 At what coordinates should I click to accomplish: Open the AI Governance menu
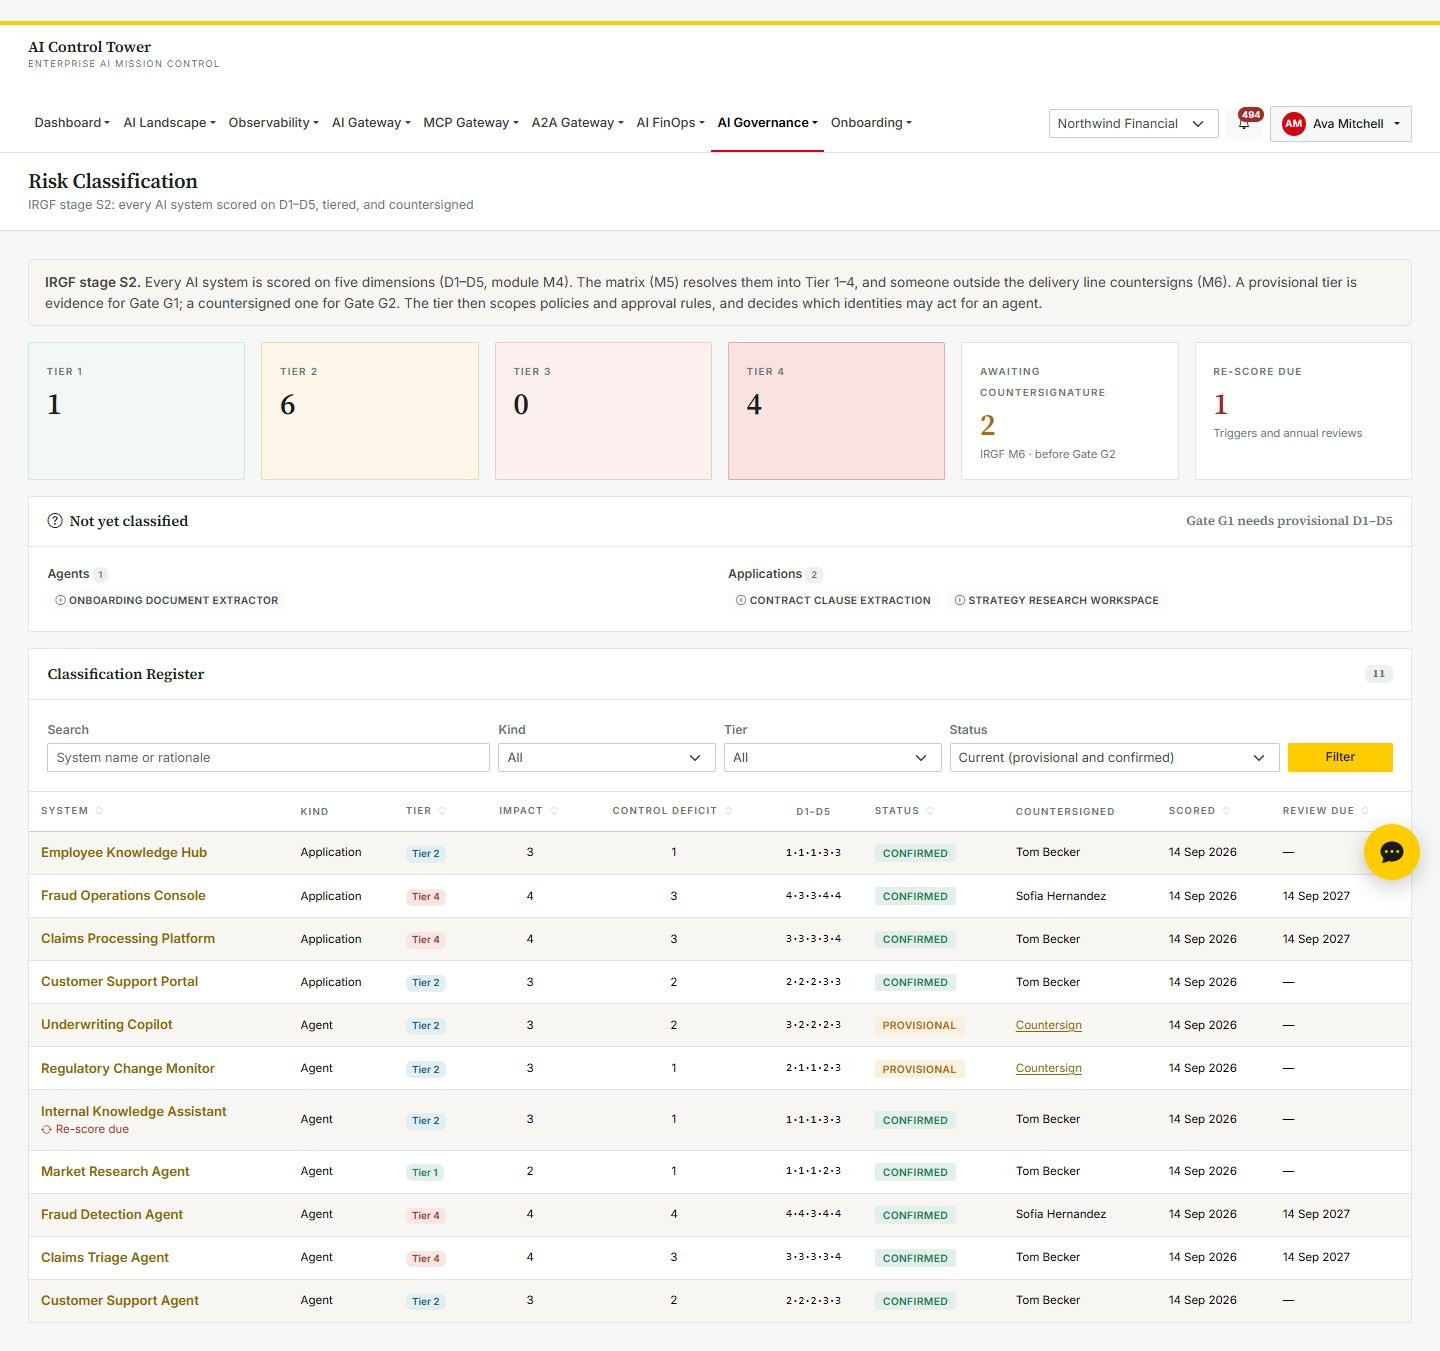[x=767, y=123]
